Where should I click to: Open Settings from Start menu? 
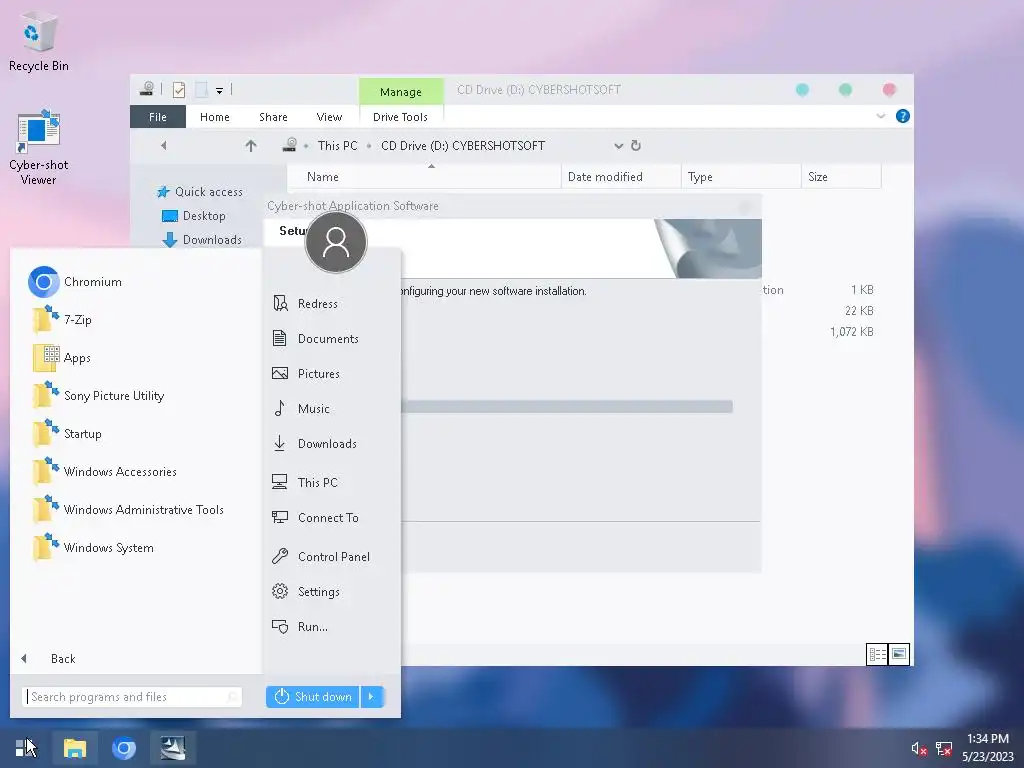[306, 592]
